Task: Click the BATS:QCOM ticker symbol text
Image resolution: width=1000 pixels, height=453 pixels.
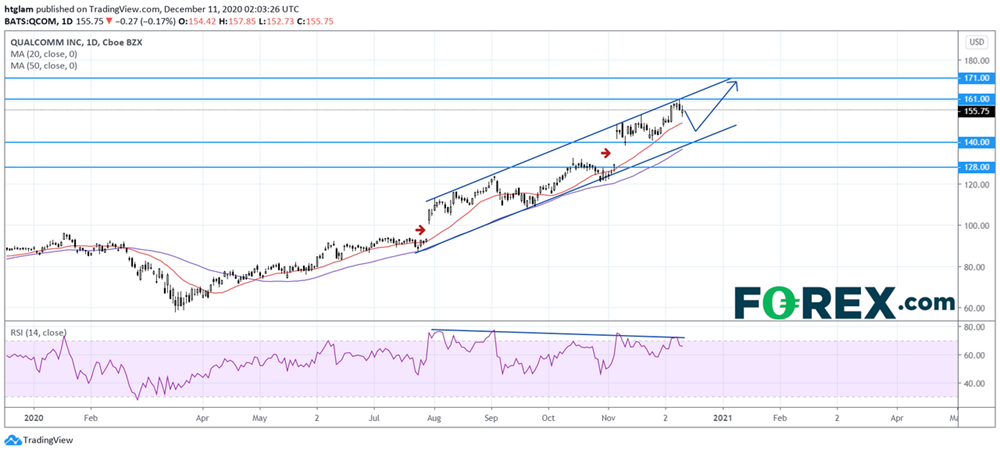Action: pos(33,17)
